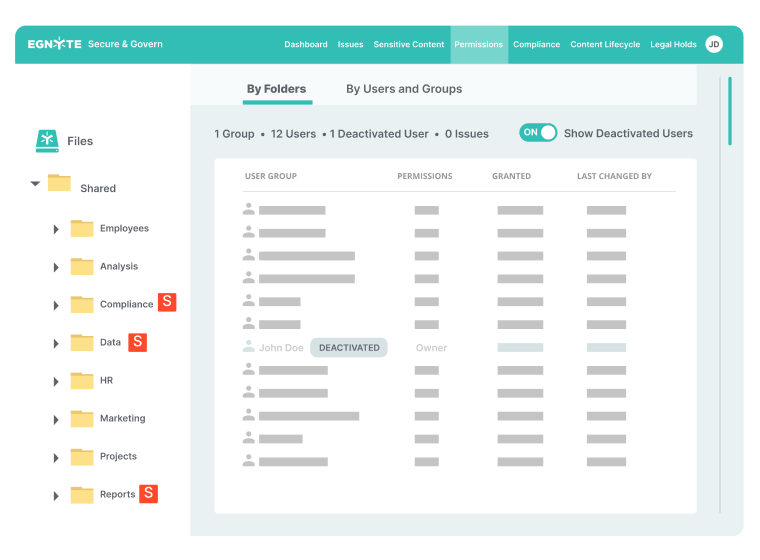Click the sensitive content badge on Compliance
Image resolution: width=760 pixels, height=560 pixels.
[x=167, y=303]
